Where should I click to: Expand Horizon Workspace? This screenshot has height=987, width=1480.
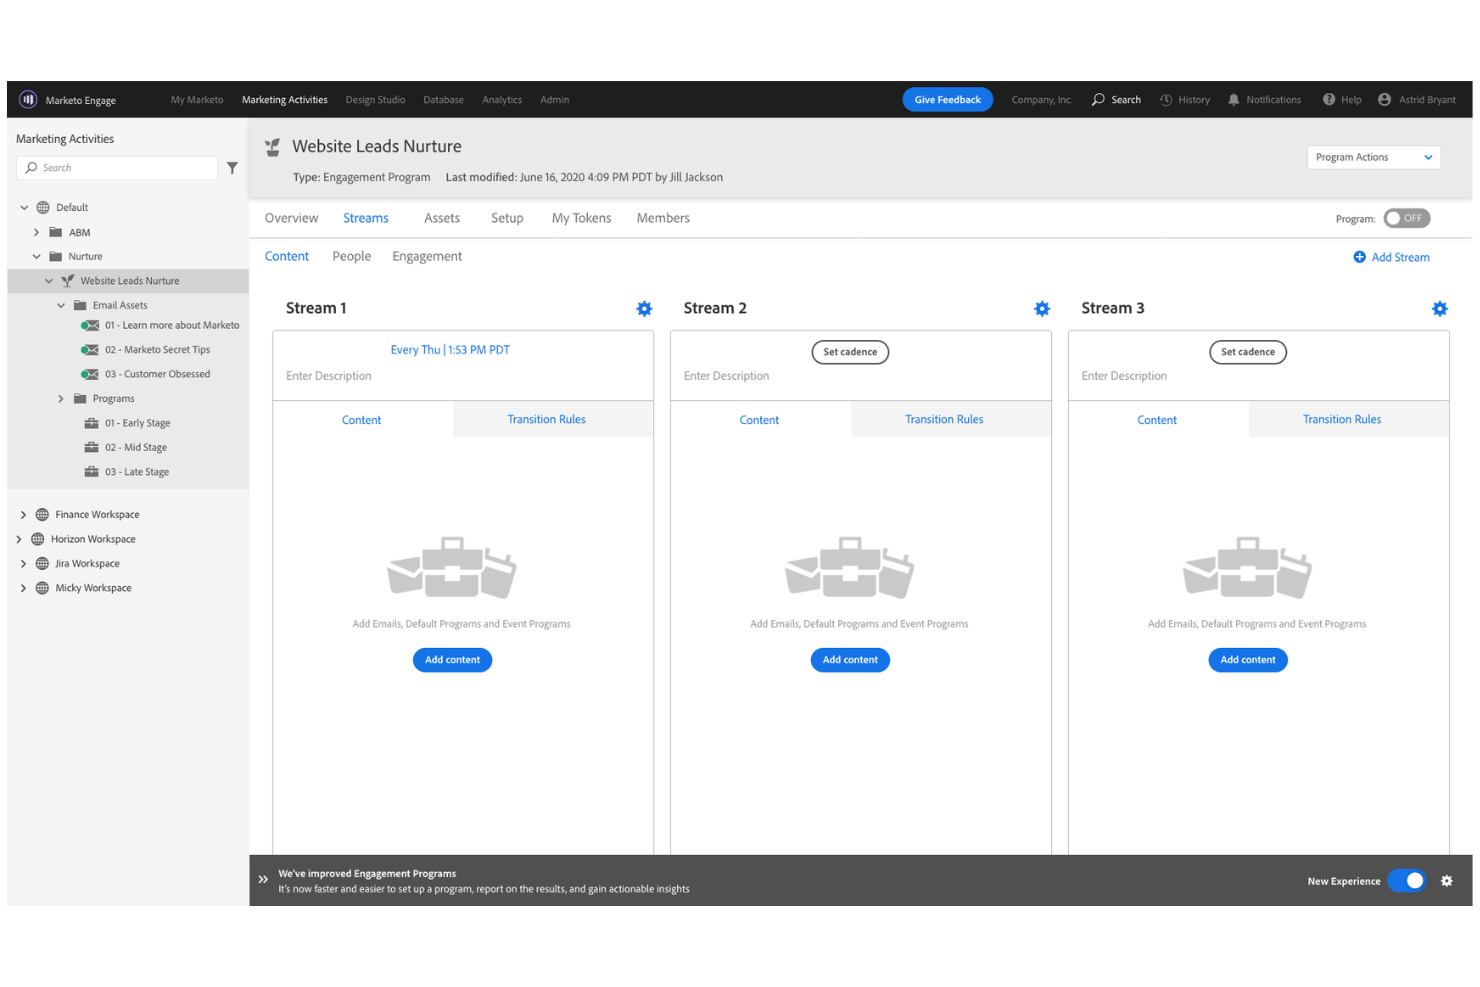[x=19, y=539]
